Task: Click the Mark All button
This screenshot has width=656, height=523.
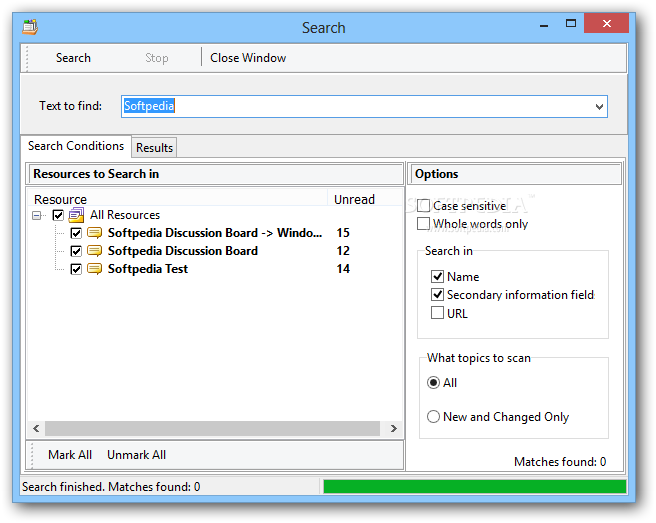Action: (x=70, y=455)
